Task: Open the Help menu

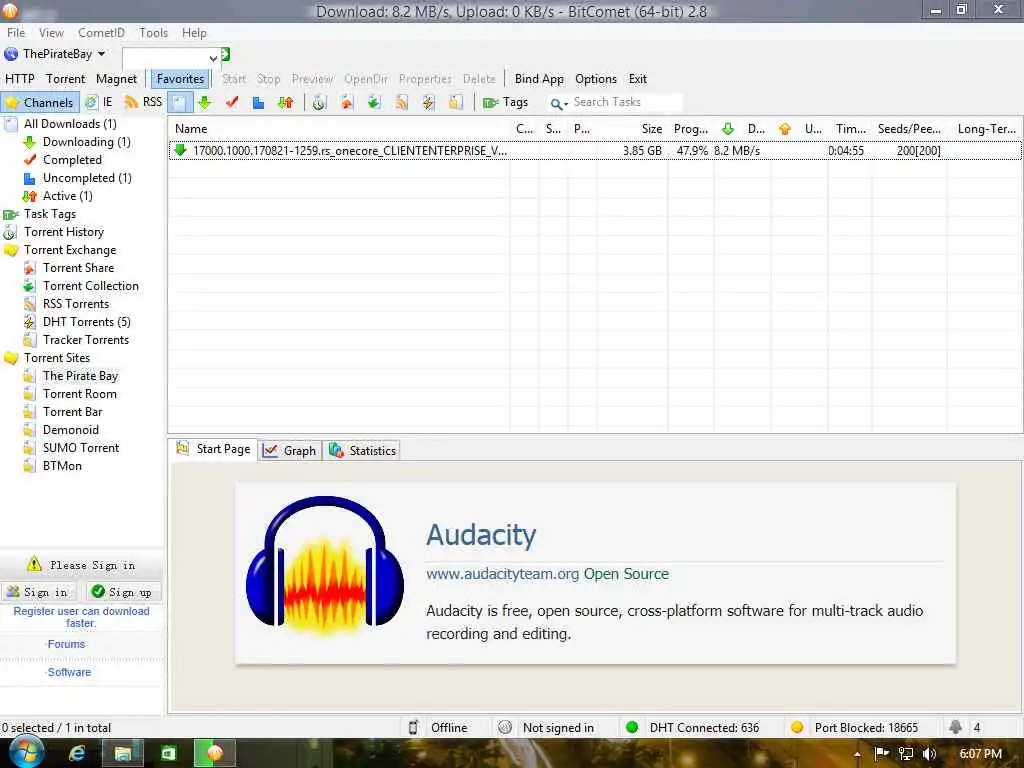Action: [194, 33]
